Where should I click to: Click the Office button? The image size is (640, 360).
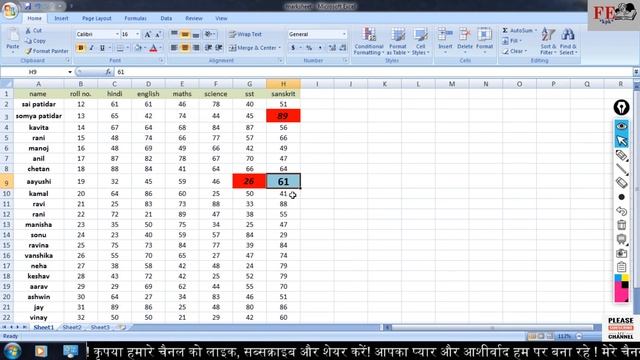coord(10,10)
